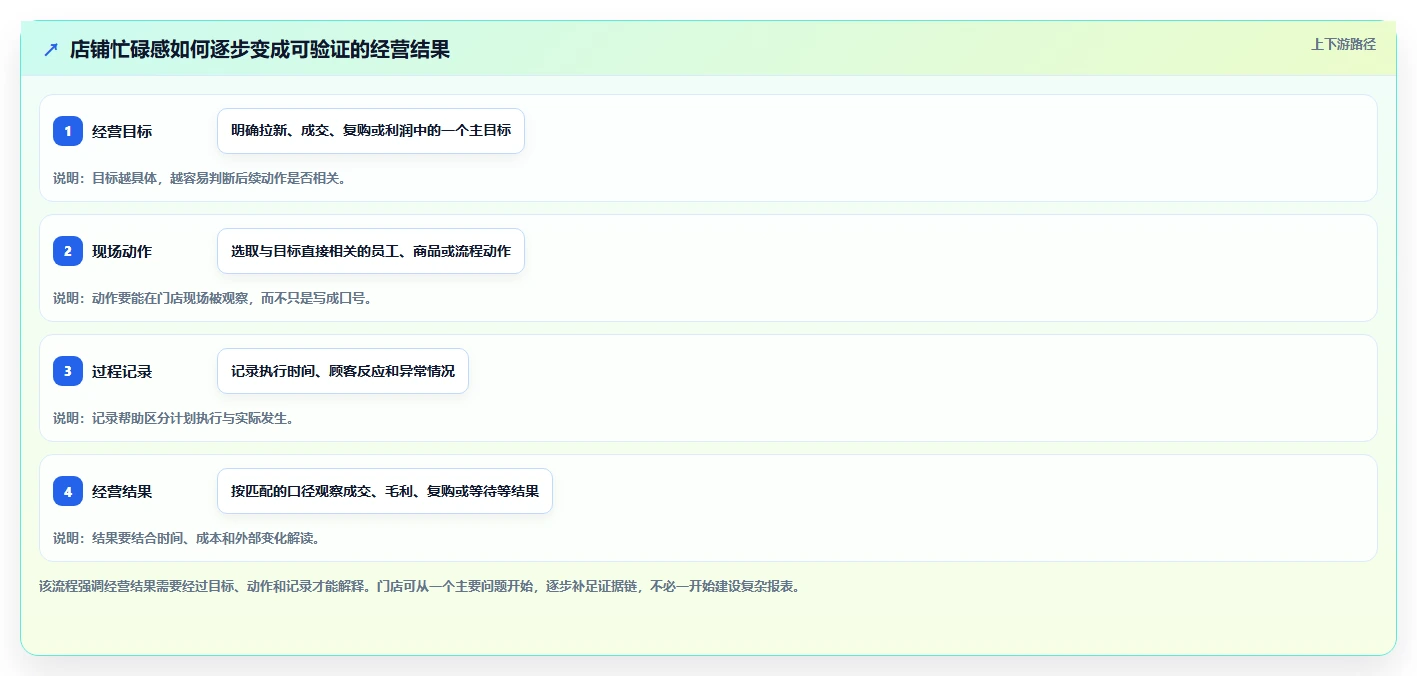
Task: Click the title 店铺忙碌感如何逐步变成可验证的经营结果
Action: [259, 49]
